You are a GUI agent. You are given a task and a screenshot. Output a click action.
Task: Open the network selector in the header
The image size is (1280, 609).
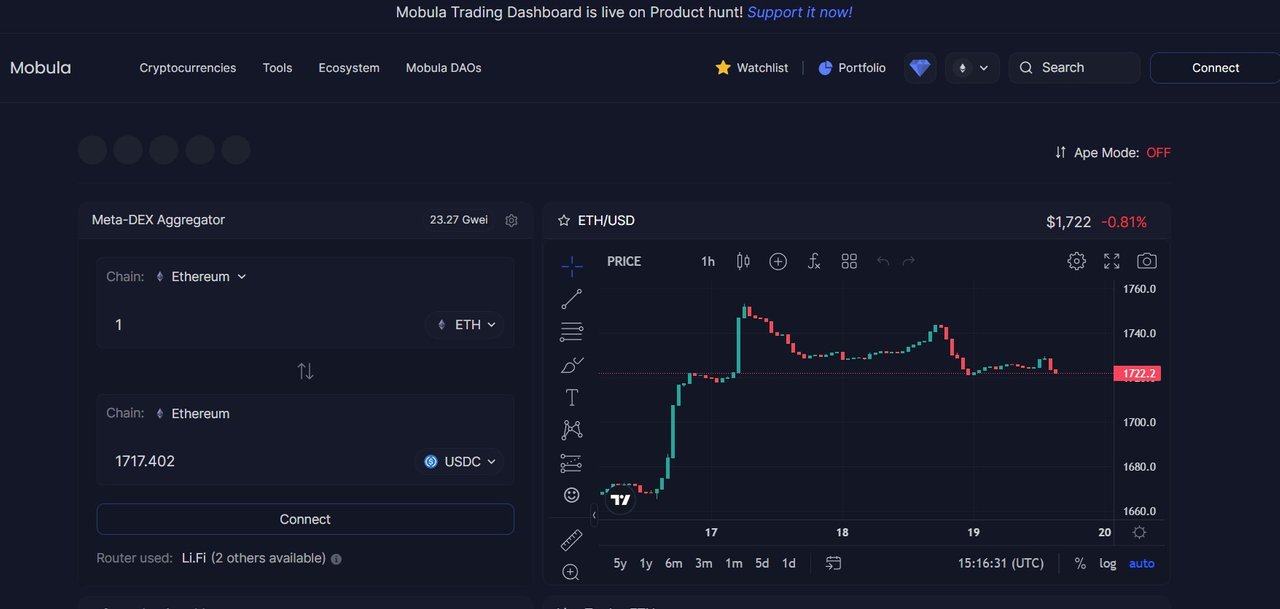pos(972,68)
